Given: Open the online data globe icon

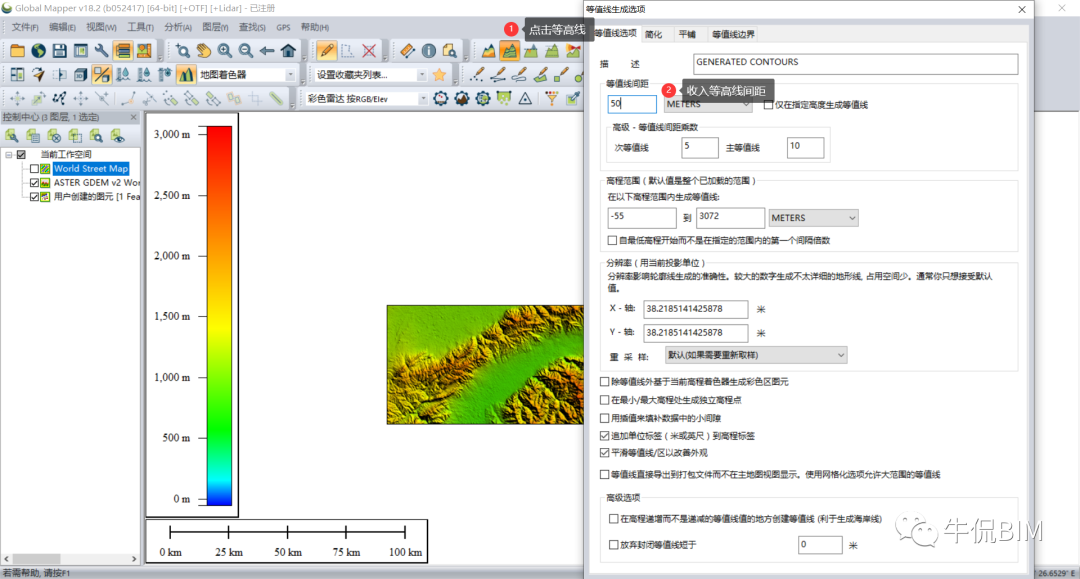Looking at the screenshot, I should (x=39, y=50).
